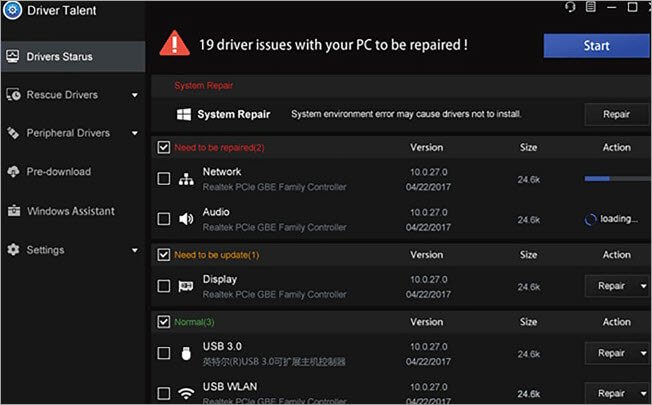The width and height of the screenshot is (652, 405).
Task: Click the Normal(3) group label
Action: click(194, 322)
